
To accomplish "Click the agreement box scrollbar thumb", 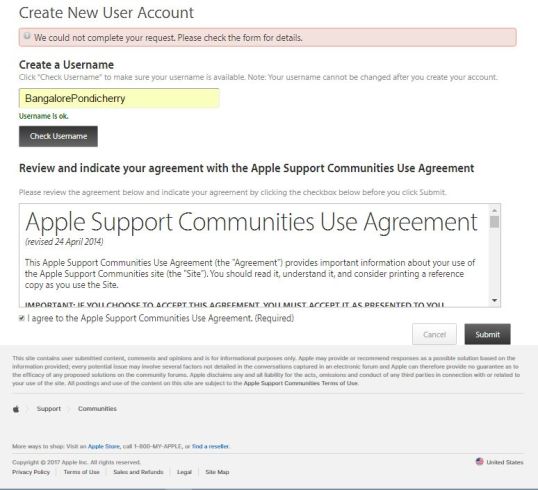I will pos(494,222).
